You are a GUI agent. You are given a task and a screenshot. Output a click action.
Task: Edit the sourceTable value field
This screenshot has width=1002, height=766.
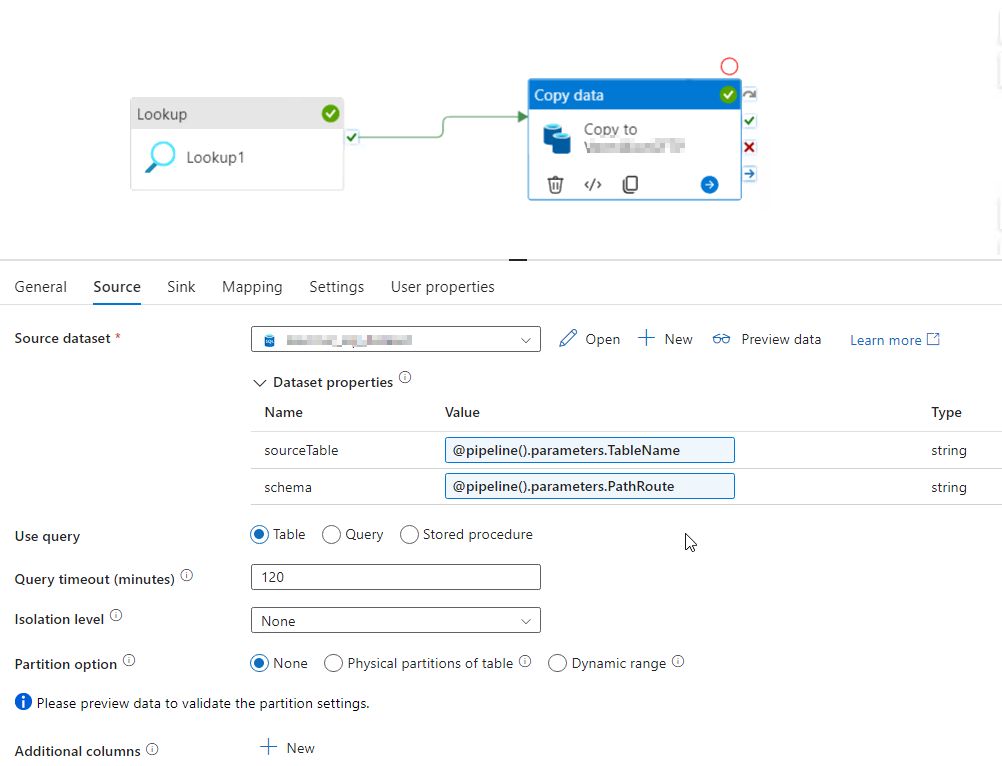tap(589, 450)
